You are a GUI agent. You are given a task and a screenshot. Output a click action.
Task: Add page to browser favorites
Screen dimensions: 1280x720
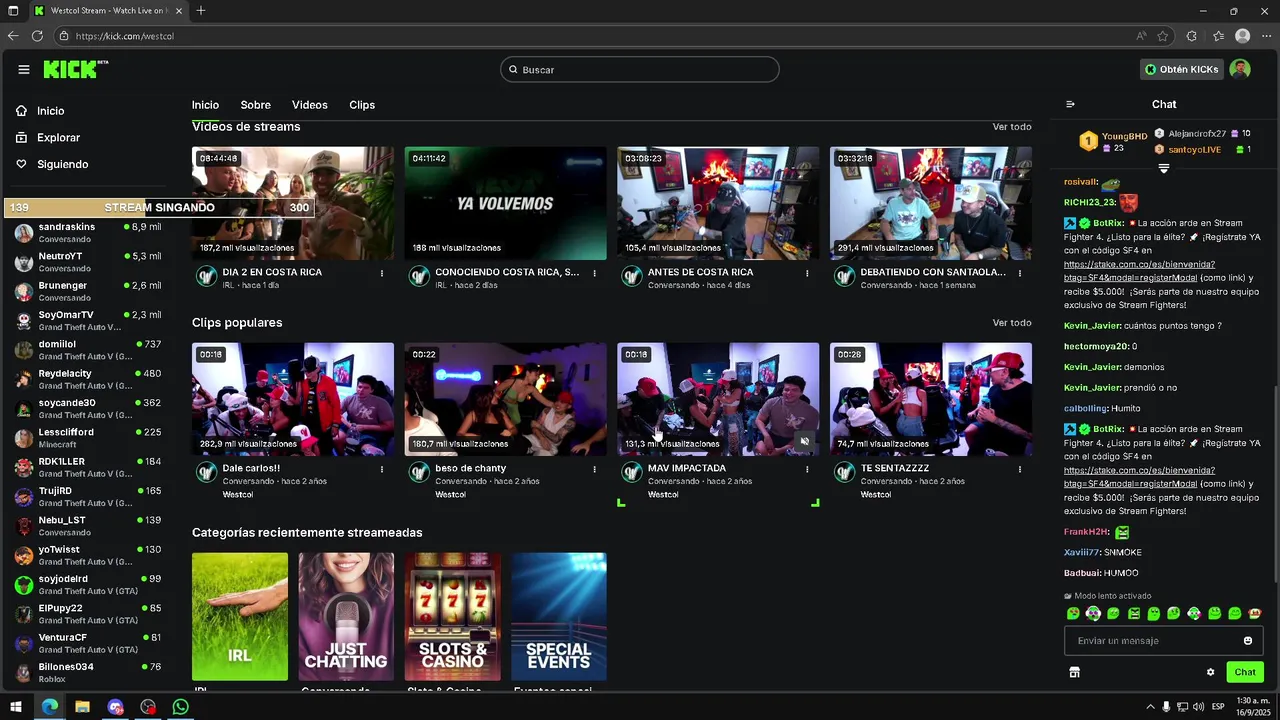1163,35
